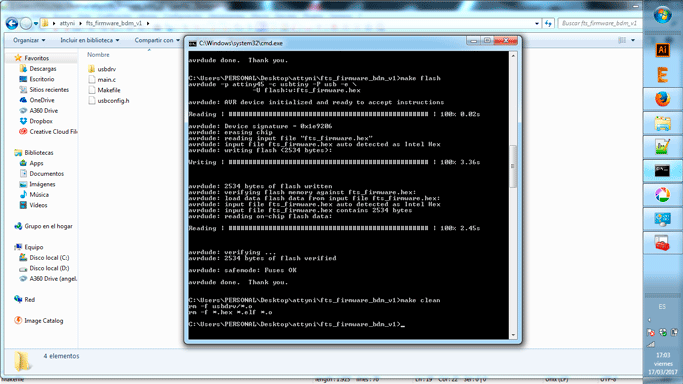683x384 pixels.
Task: Open the Compartir con dropdown
Action: point(157,40)
